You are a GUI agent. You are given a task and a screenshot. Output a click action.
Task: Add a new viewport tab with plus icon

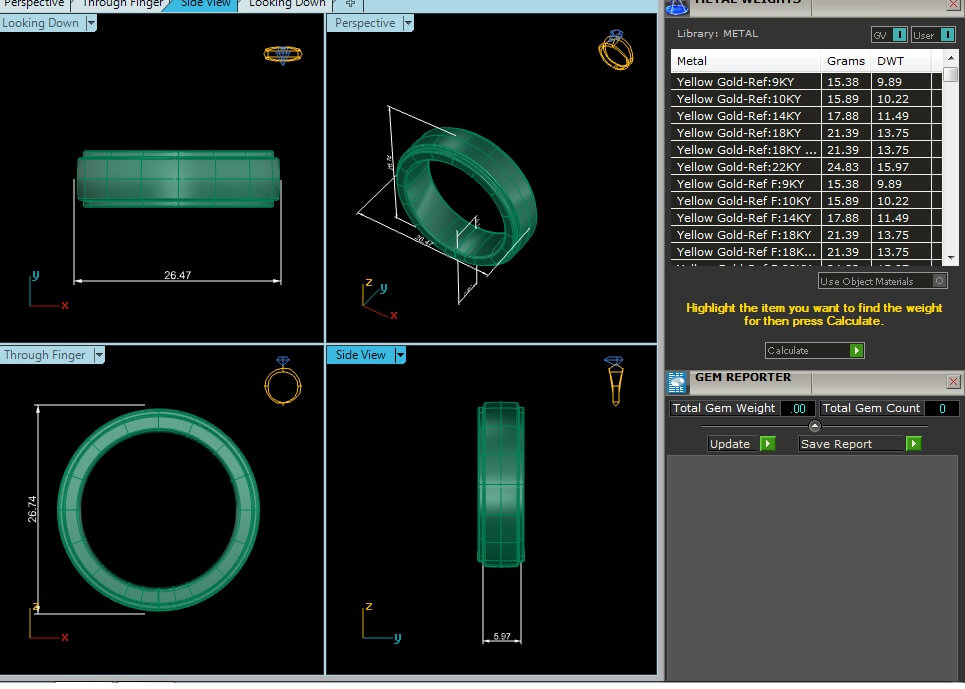pyautogui.click(x=349, y=4)
